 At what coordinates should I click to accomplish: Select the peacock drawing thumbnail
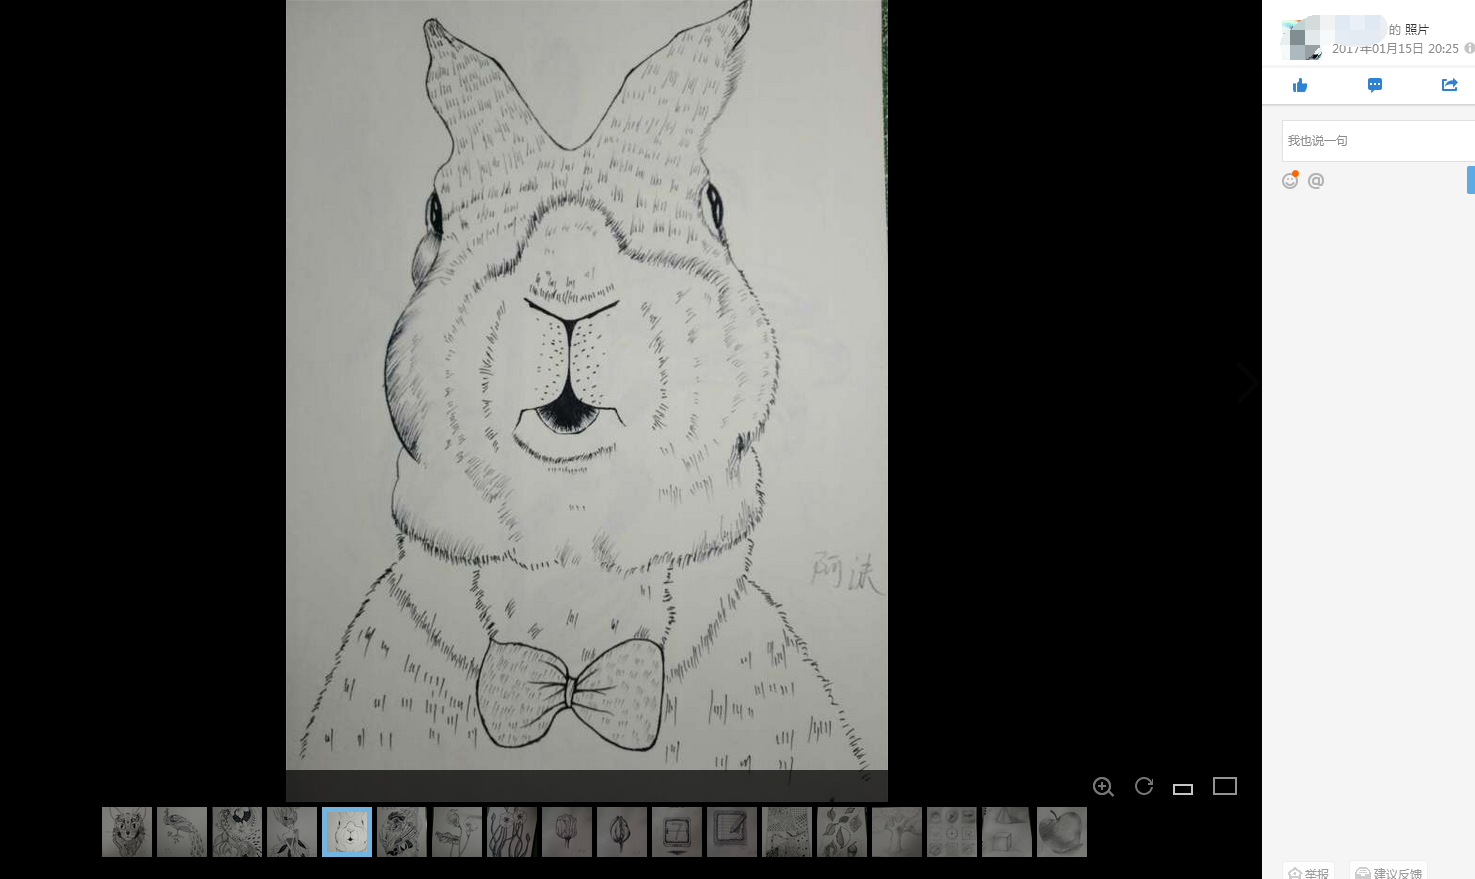[182, 832]
